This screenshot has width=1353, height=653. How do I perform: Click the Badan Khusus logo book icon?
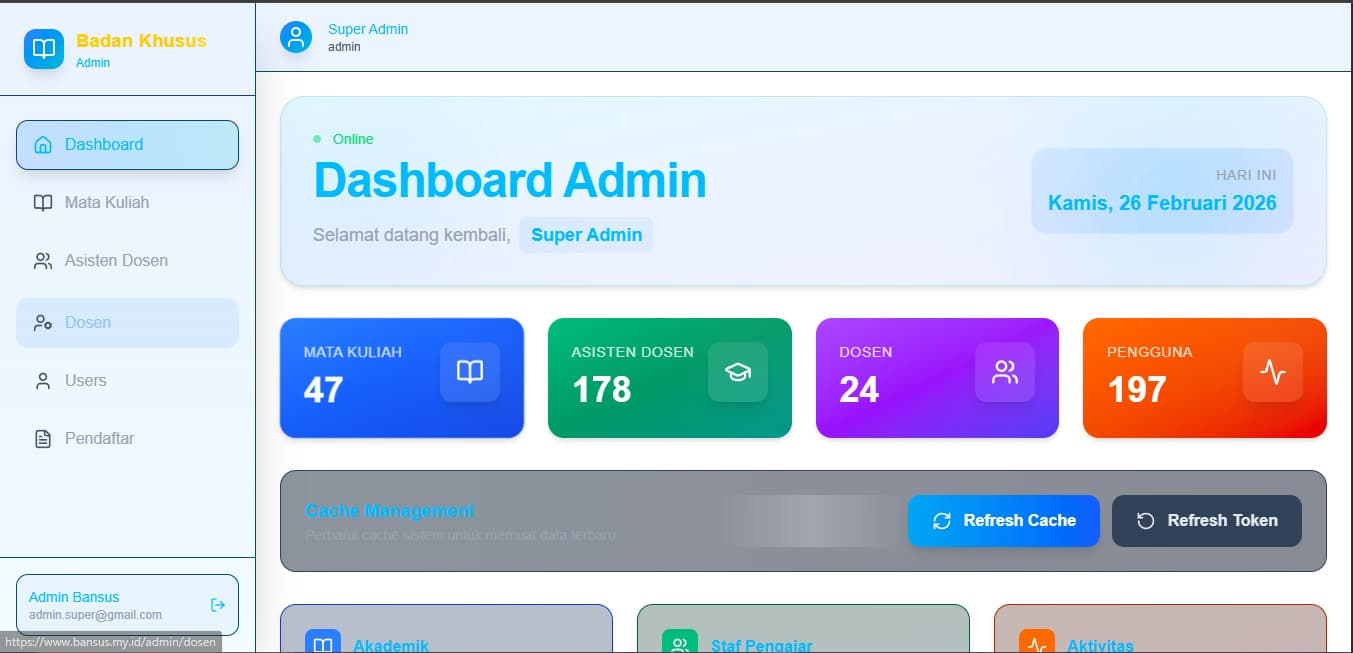coord(43,48)
